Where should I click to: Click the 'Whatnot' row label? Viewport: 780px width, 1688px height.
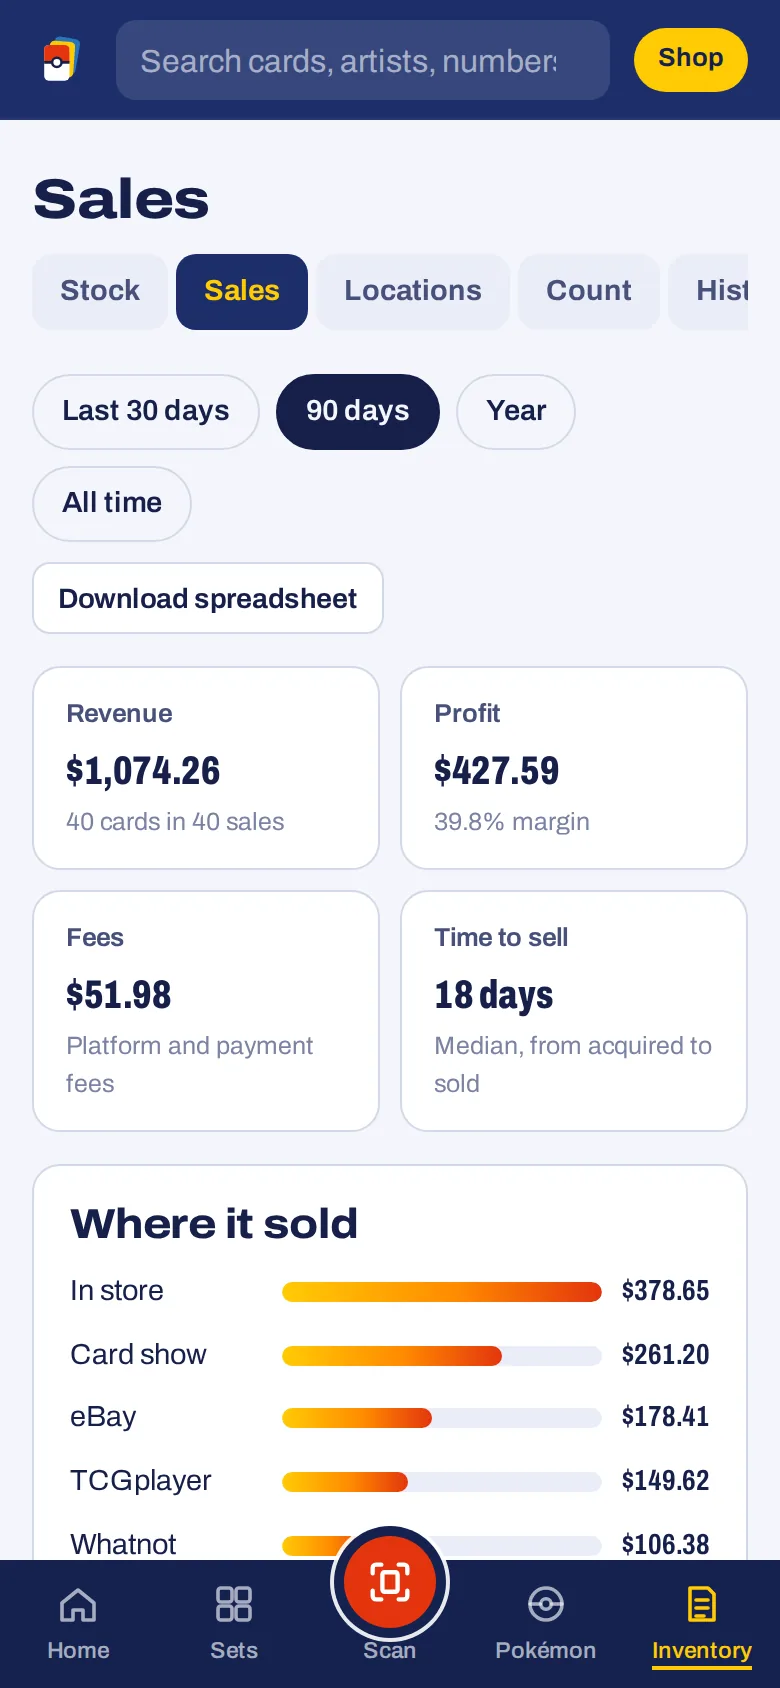click(x=123, y=1545)
